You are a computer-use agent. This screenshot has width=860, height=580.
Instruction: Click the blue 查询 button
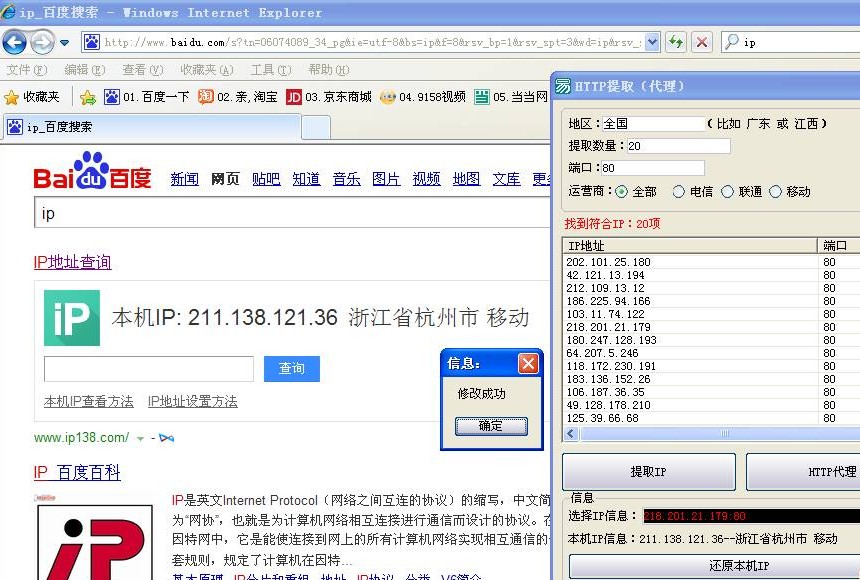(x=292, y=368)
